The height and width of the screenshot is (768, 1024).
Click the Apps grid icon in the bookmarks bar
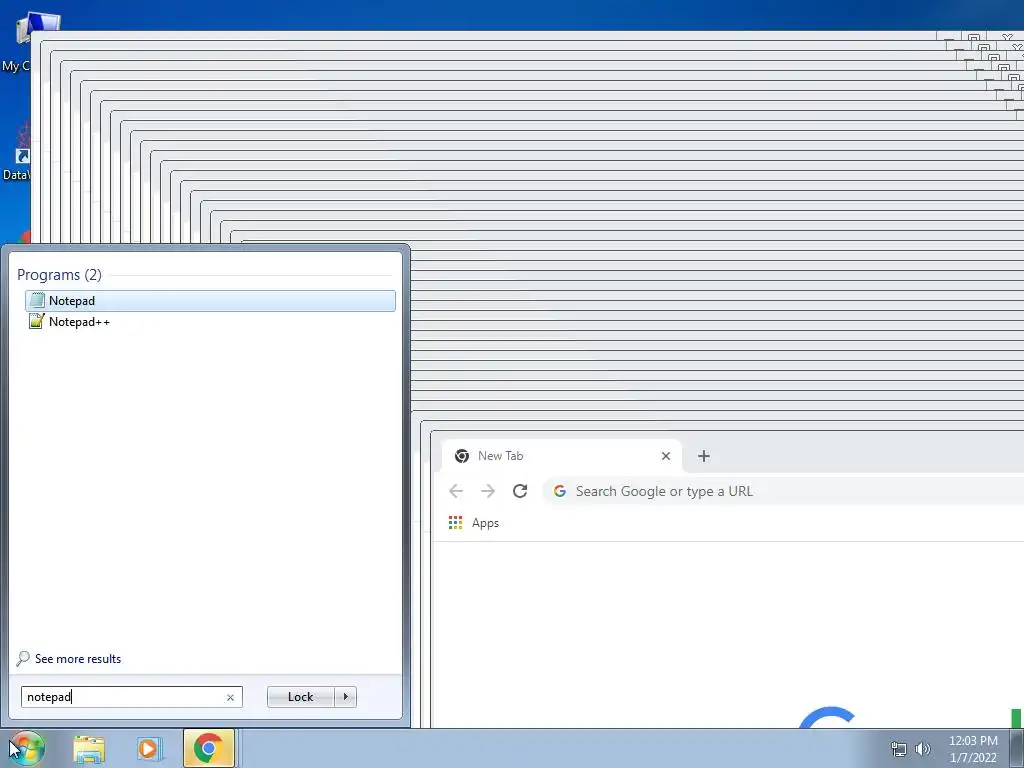coord(455,522)
